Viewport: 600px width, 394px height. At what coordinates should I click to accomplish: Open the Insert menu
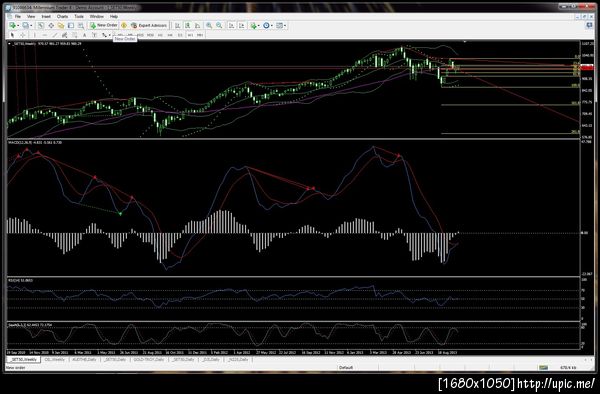pos(46,16)
